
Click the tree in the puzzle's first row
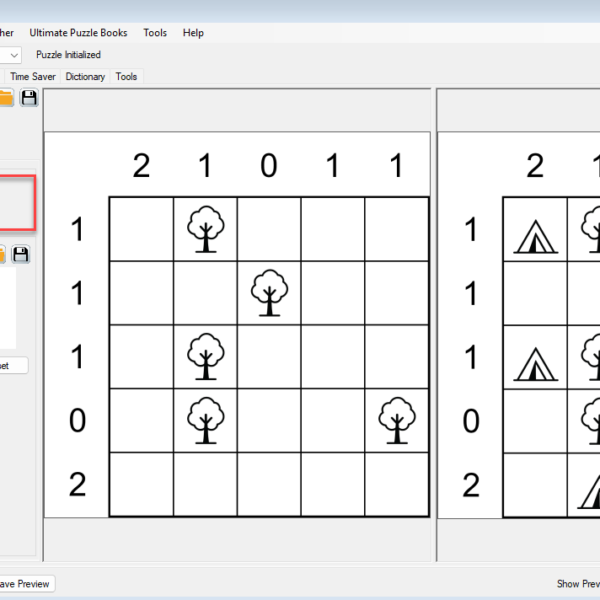pos(205,229)
